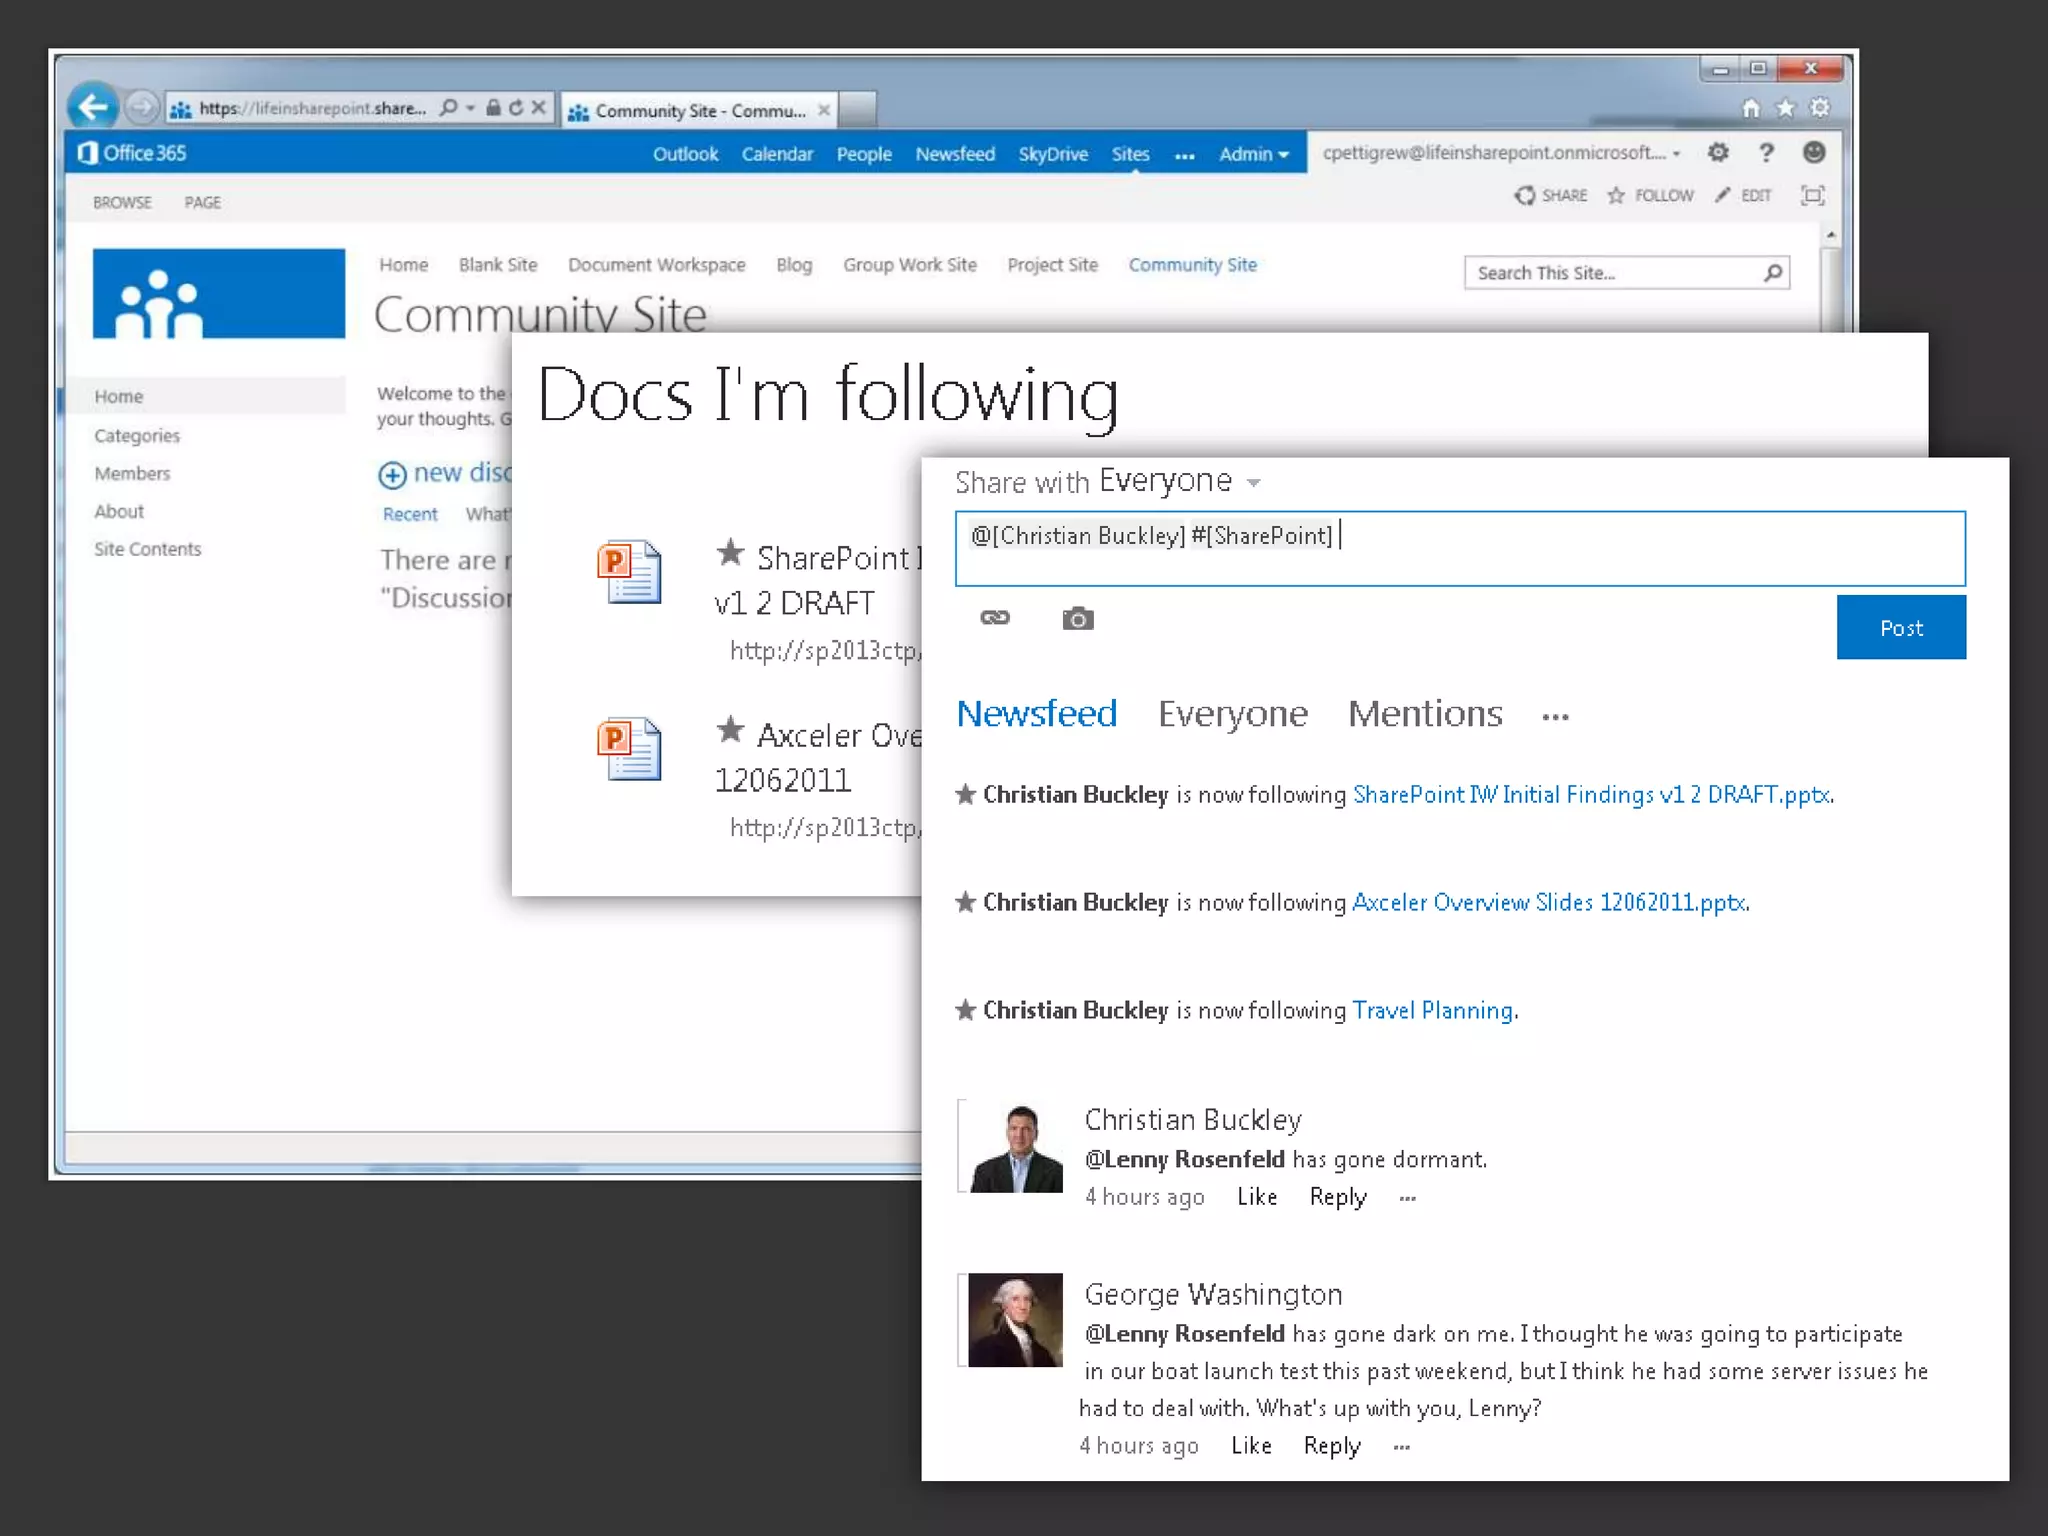The width and height of the screenshot is (2048, 1536).
Task: Expand the user account email dropdown
Action: click(x=1677, y=154)
